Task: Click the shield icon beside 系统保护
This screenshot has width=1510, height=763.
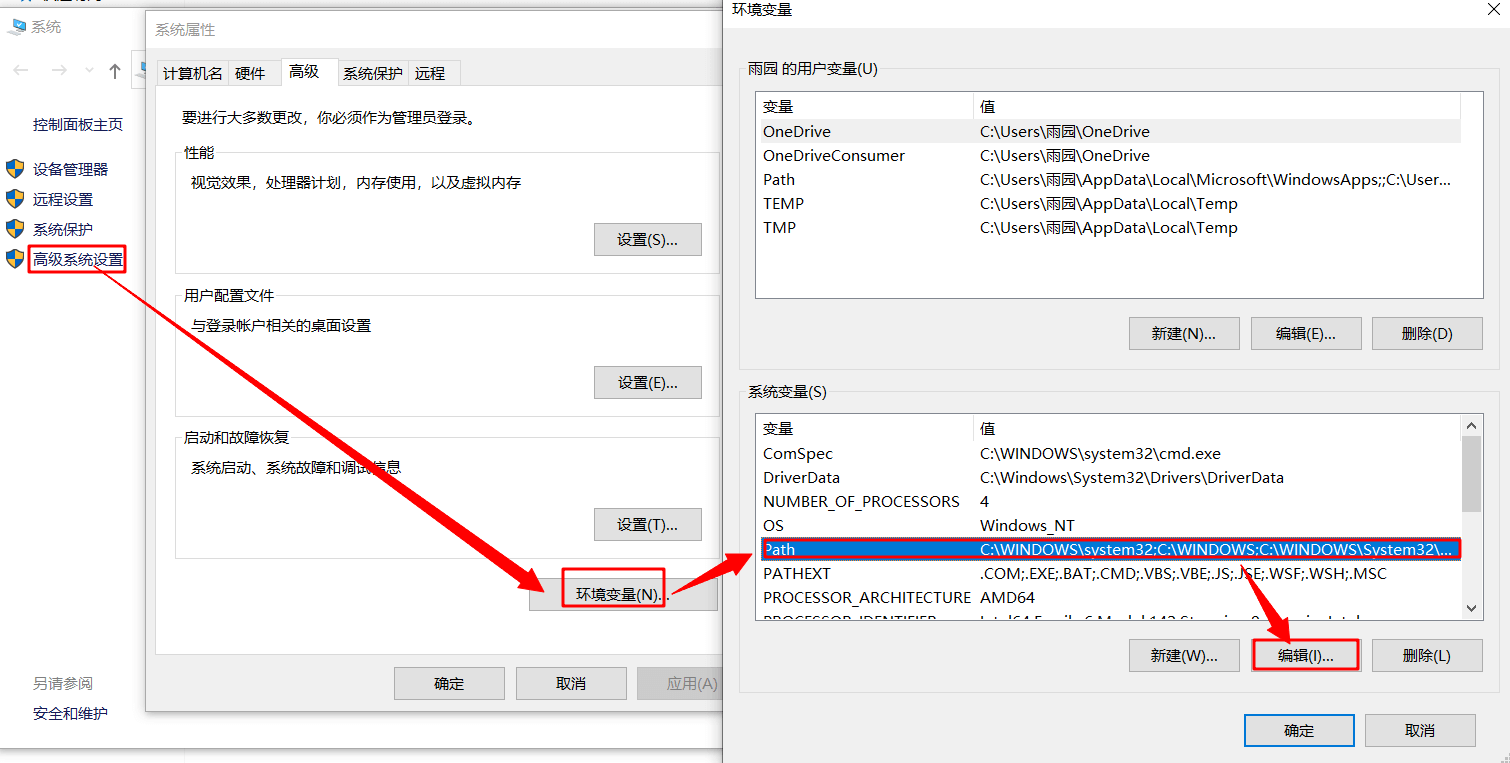Action: point(15,228)
